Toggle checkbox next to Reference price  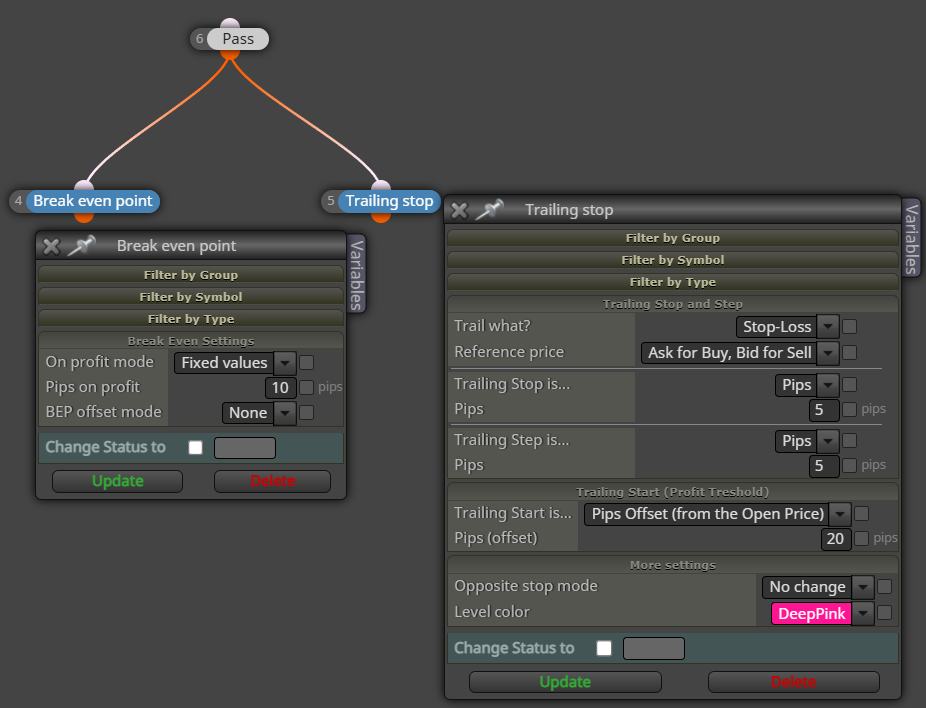(849, 353)
